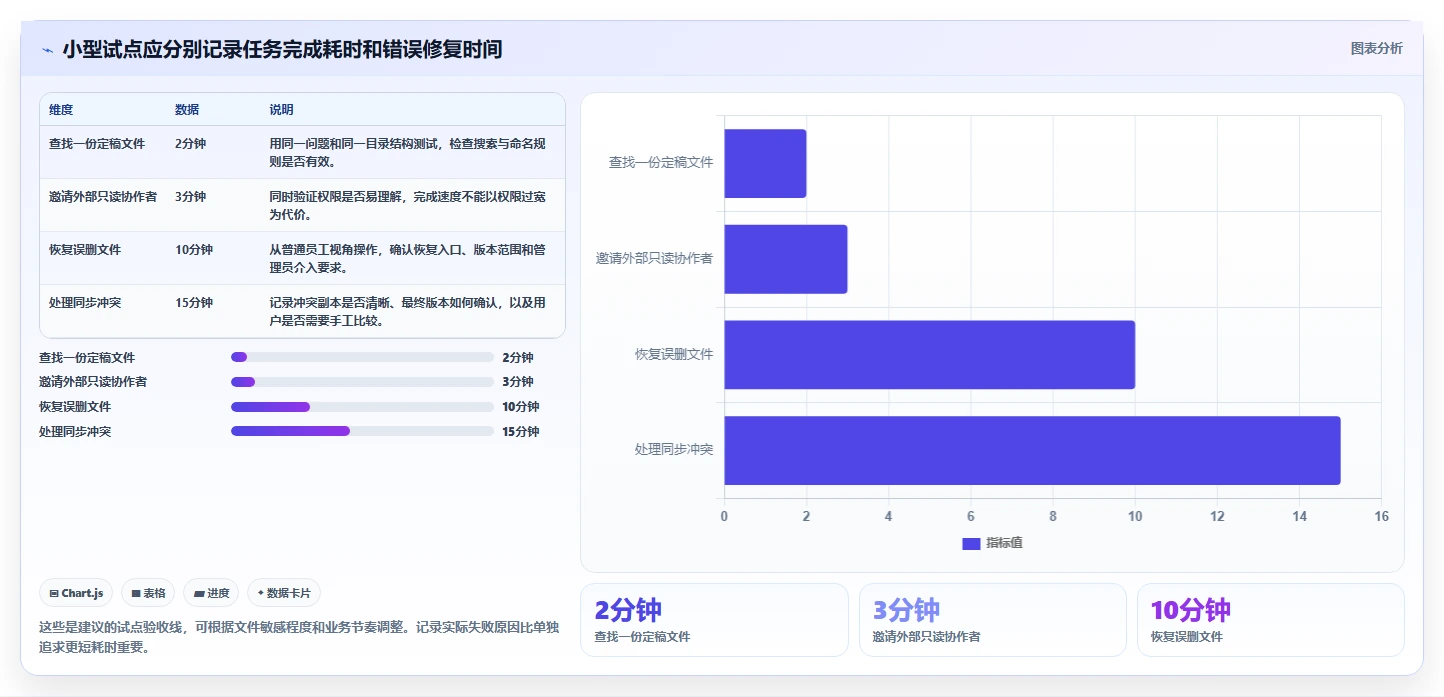Click the 10分钟 data card

pos(1271,620)
